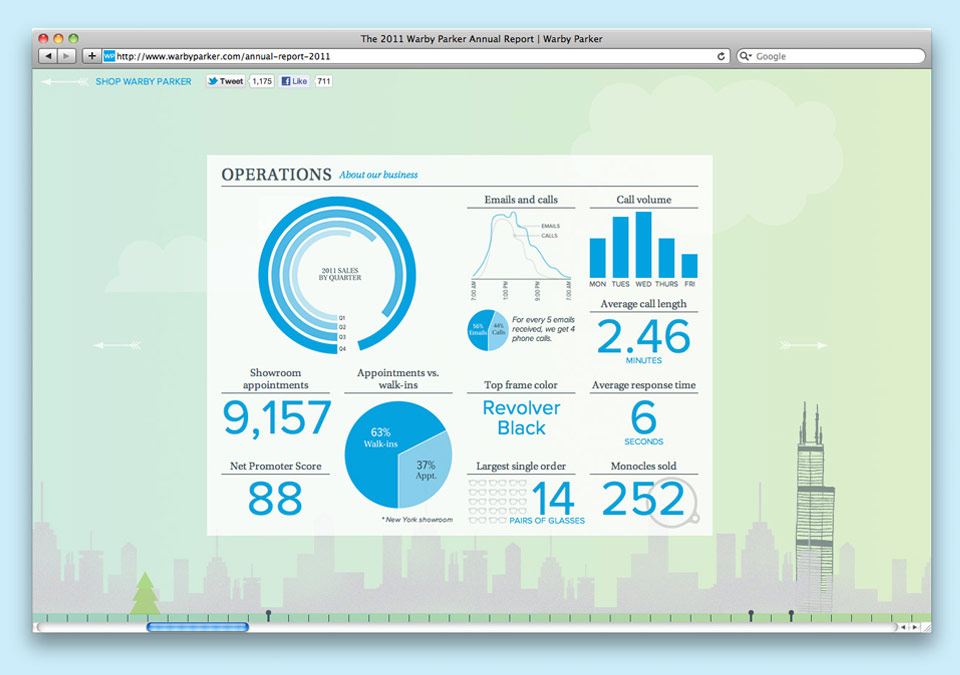Viewport: 960px width, 675px height.
Task: Click the 'Average call length' heading
Action: coord(643,304)
